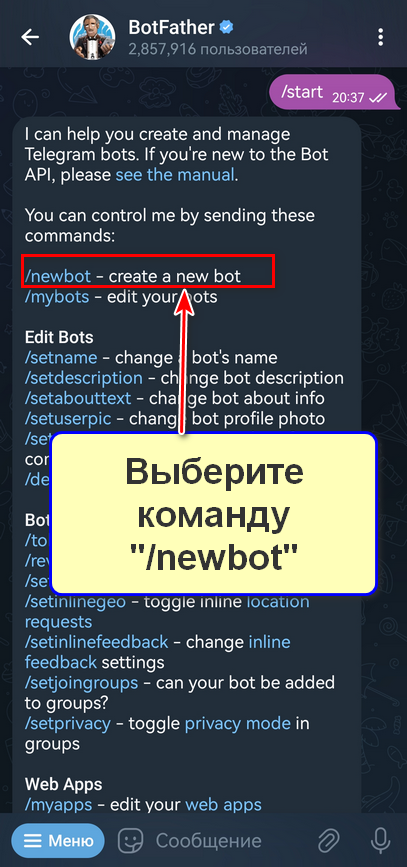The width and height of the screenshot is (407, 867).
Task: Select the /setdescription command
Action: (x=84, y=378)
